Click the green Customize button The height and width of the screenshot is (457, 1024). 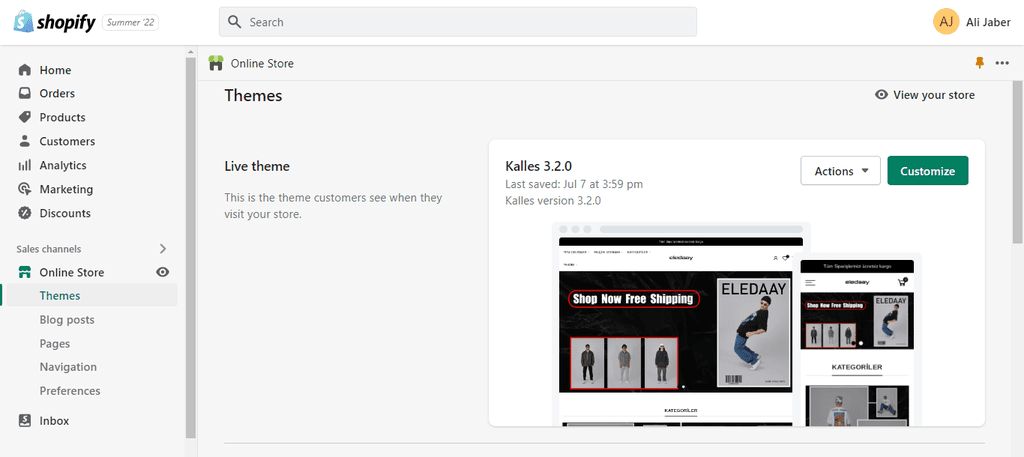(x=927, y=170)
